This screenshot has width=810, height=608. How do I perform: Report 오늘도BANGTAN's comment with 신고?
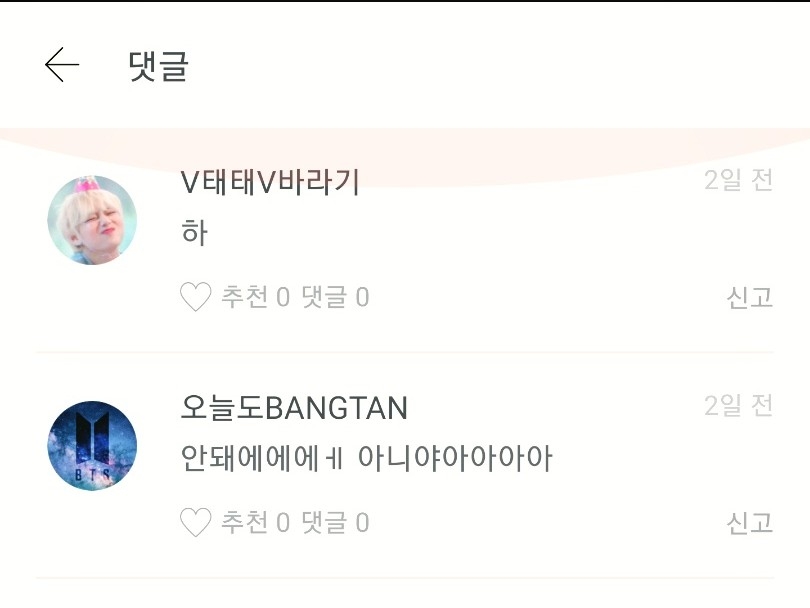(749, 522)
